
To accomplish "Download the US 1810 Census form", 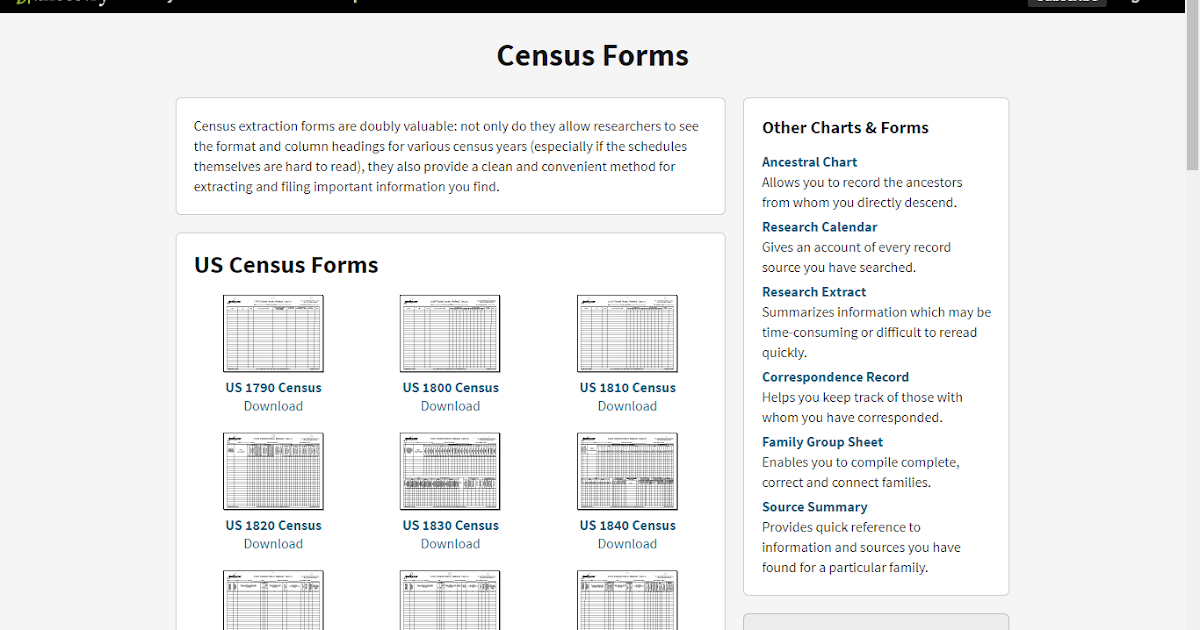I will 627,405.
